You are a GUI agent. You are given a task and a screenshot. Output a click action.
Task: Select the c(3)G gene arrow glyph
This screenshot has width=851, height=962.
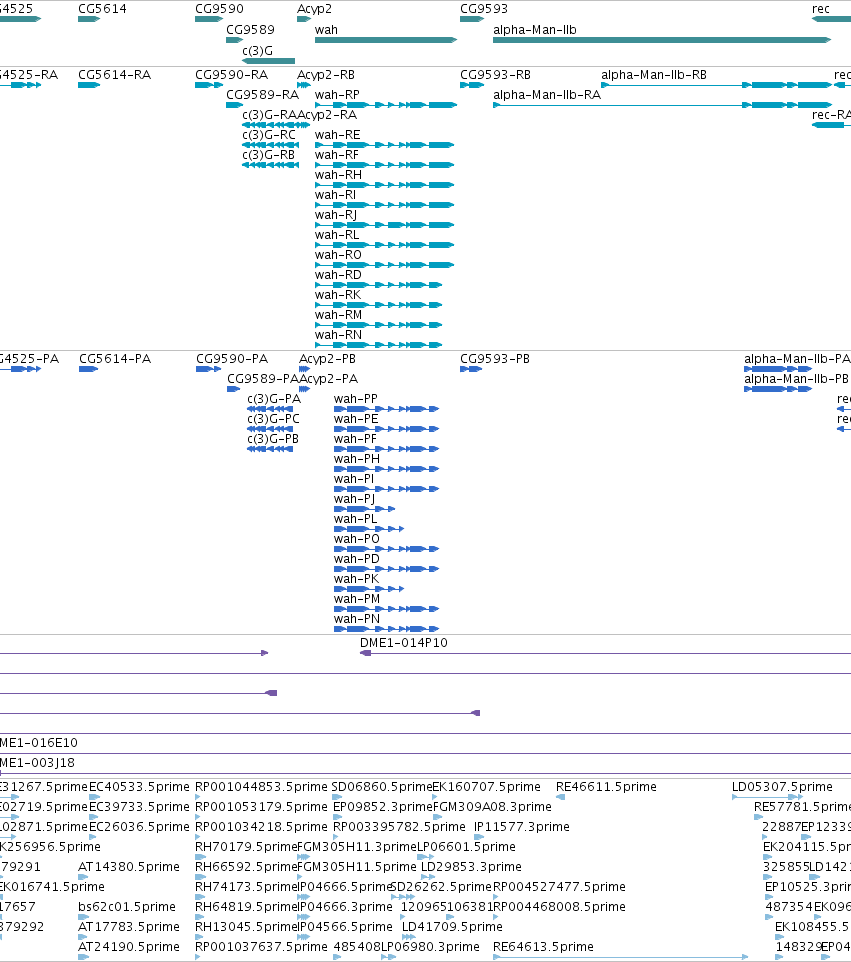pyautogui.click(x=269, y=61)
